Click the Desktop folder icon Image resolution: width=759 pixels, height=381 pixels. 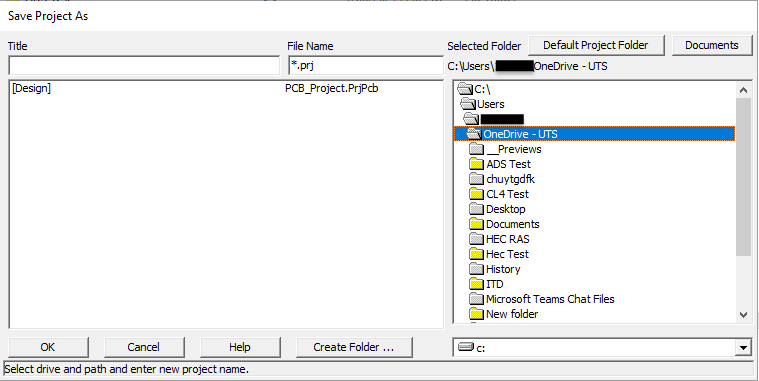[x=477, y=209]
